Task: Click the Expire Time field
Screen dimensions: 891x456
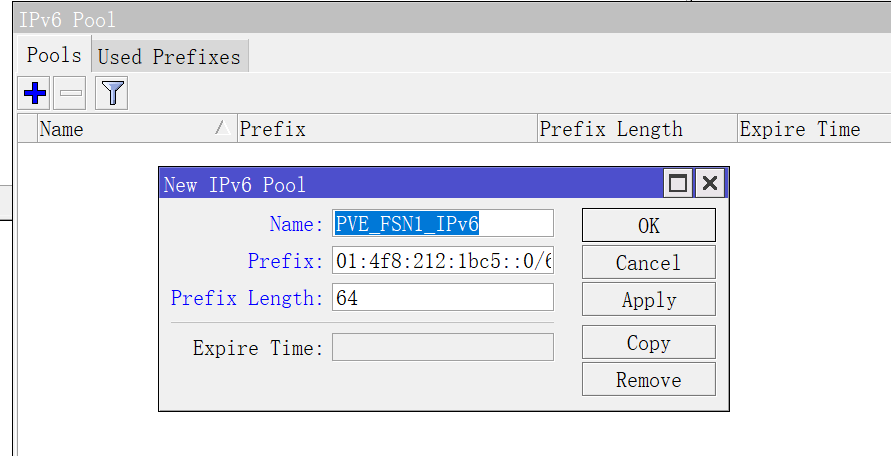Action: coord(442,348)
